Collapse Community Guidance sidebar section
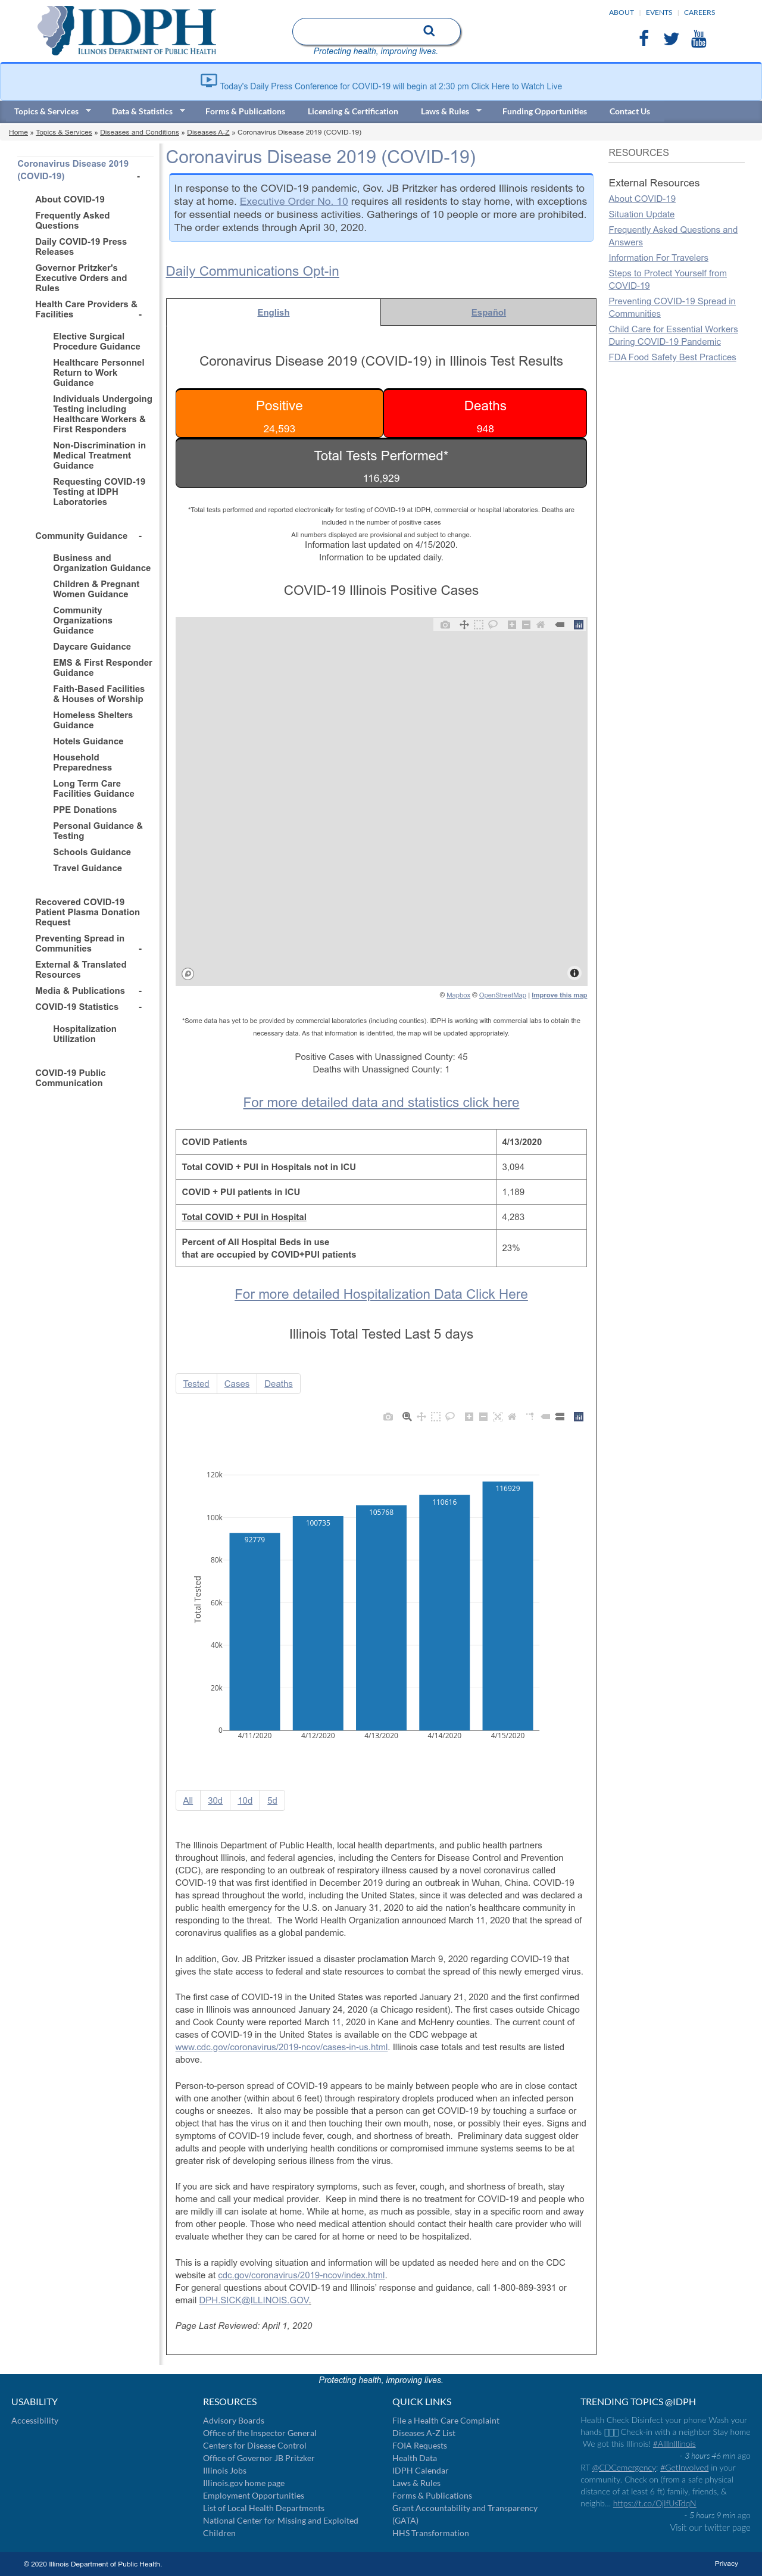This screenshot has height=2576, width=762. tap(140, 536)
